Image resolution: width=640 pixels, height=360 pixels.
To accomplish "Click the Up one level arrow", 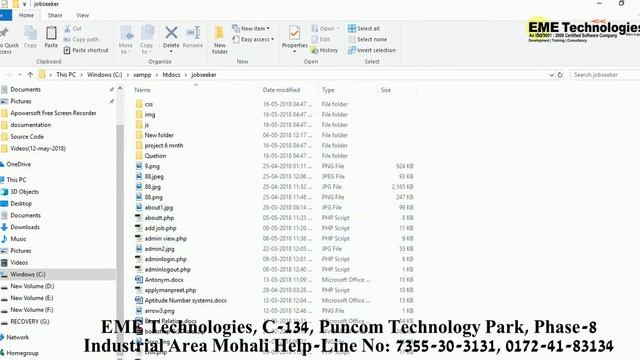I will click(x=30, y=75).
